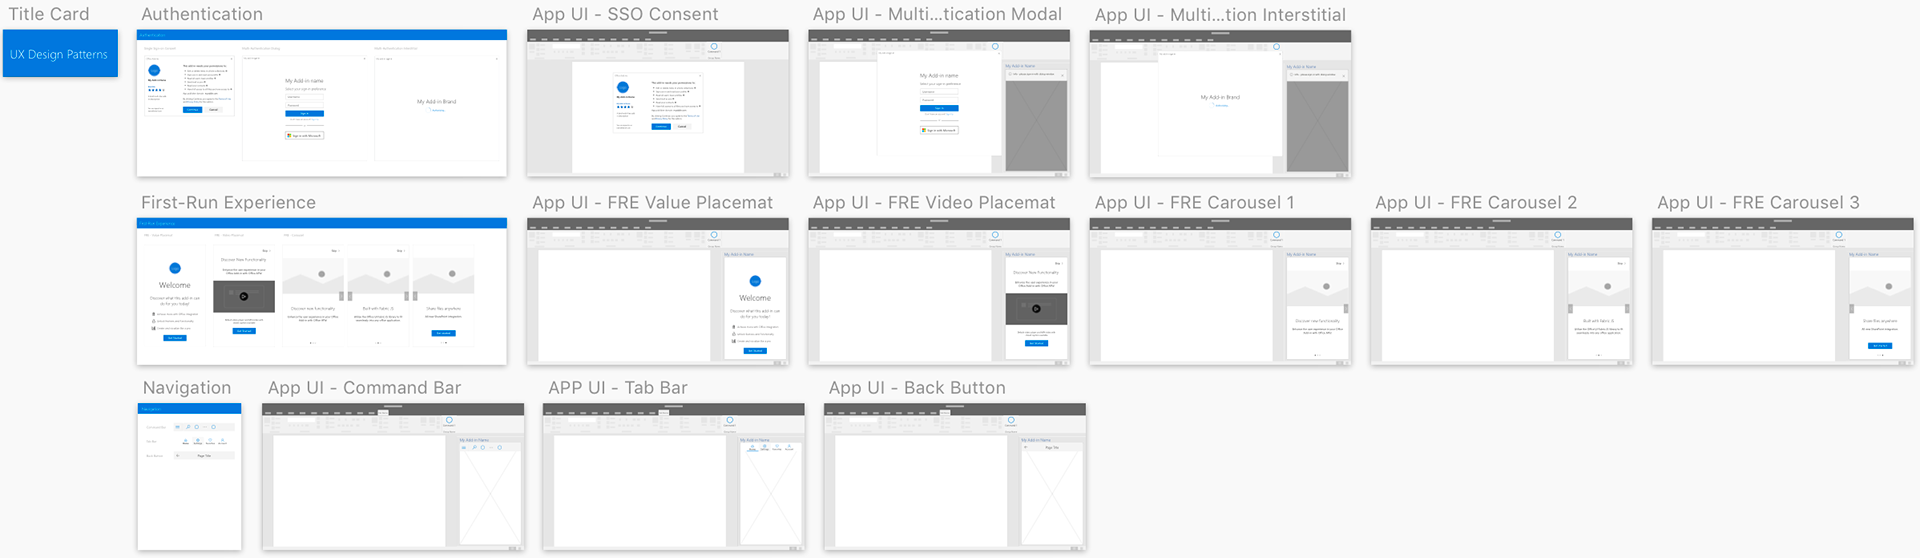
Task: Select the Authentication artboard title
Action: (x=202, y=14)
